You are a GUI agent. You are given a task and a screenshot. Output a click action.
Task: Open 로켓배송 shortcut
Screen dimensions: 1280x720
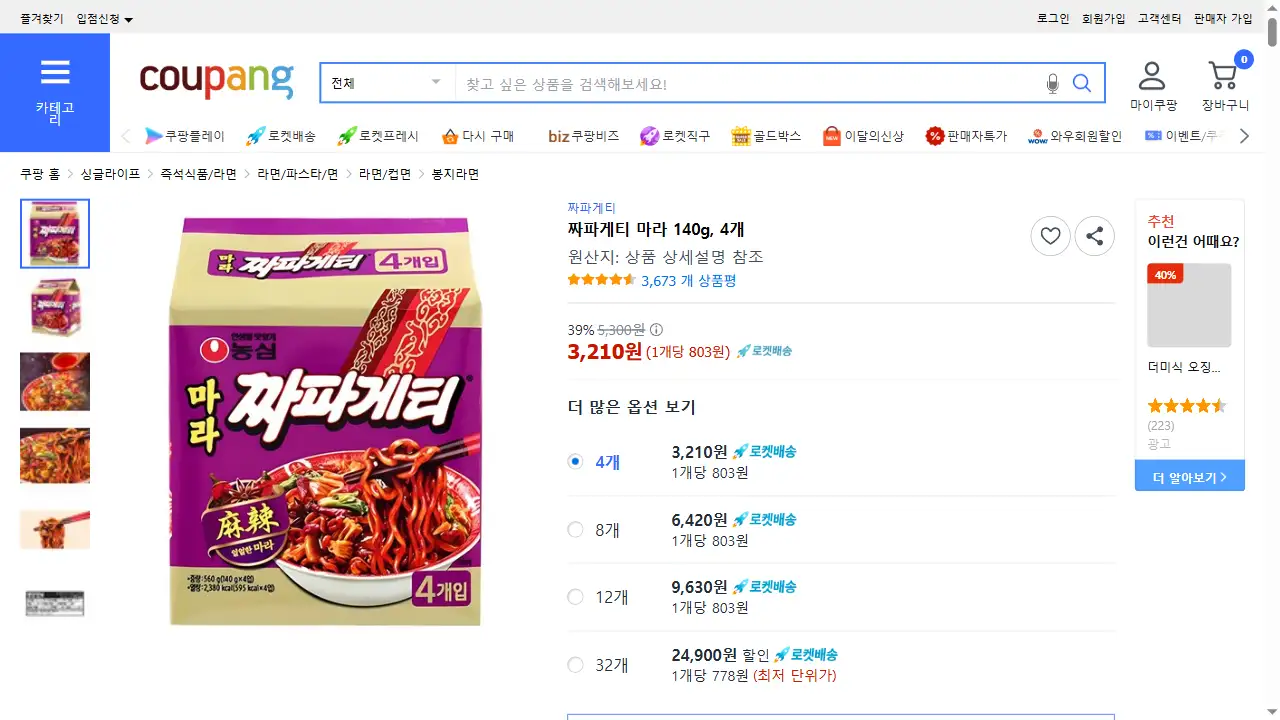coord(281,136)
